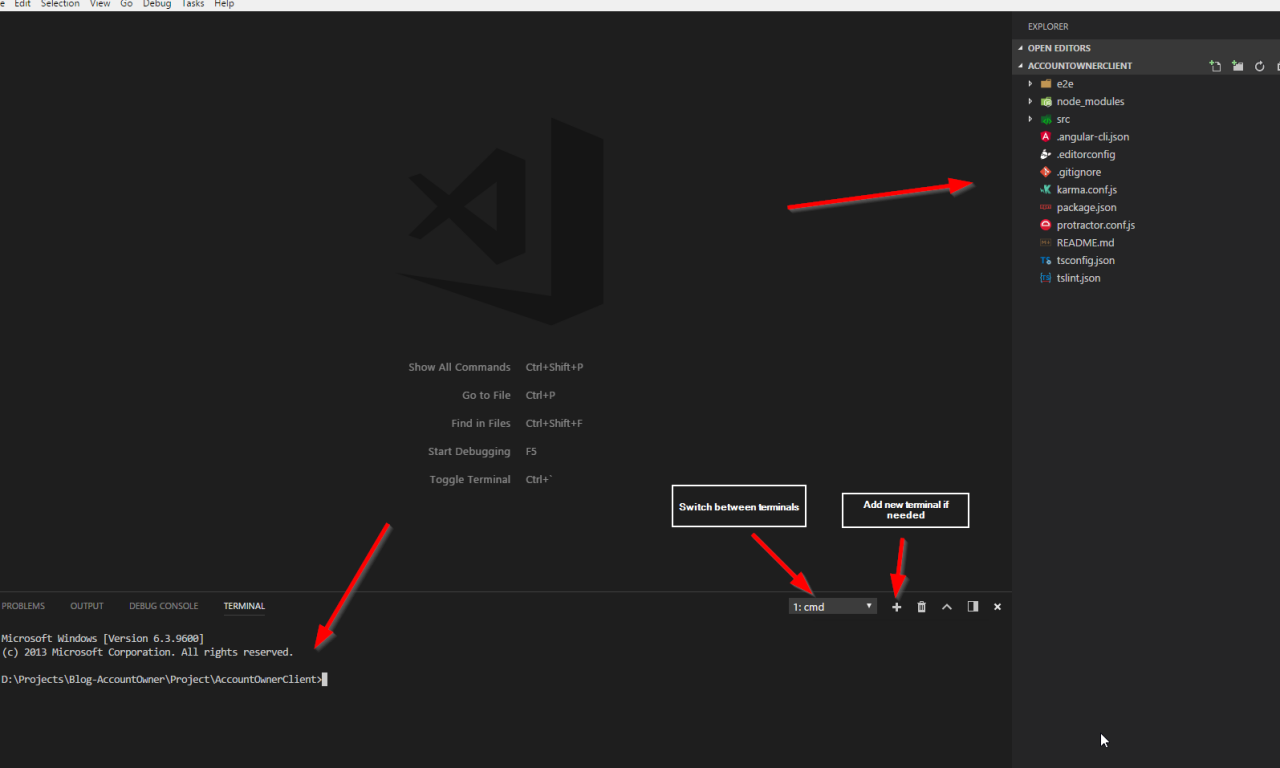The height and width of the screenshot is (768, 1280).
Task: Open the terminal selector dropdown '1: cmd'
Action: click(832, 607)
